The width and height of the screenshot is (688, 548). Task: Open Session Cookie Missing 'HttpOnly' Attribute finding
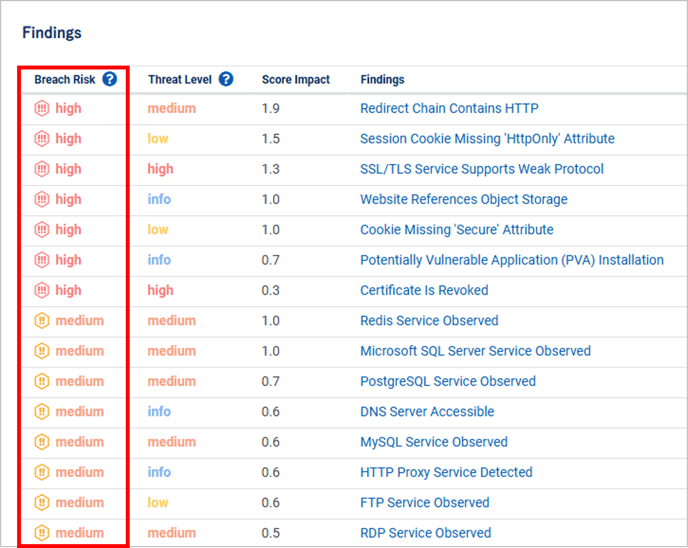[487, 139]
